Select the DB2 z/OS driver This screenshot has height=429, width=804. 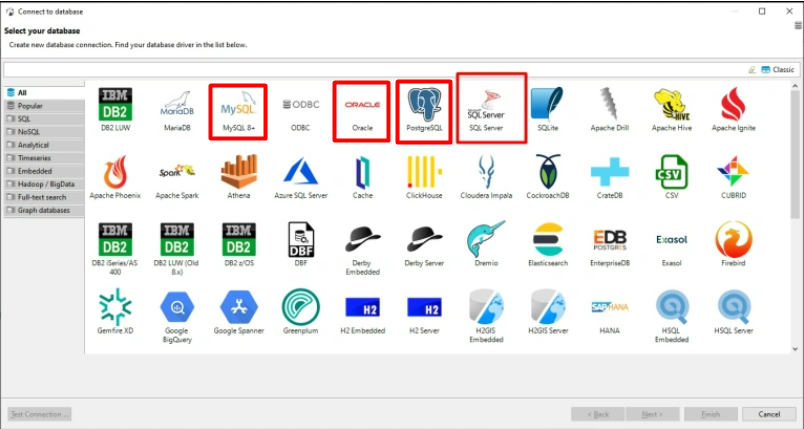(x=238, y=245)
